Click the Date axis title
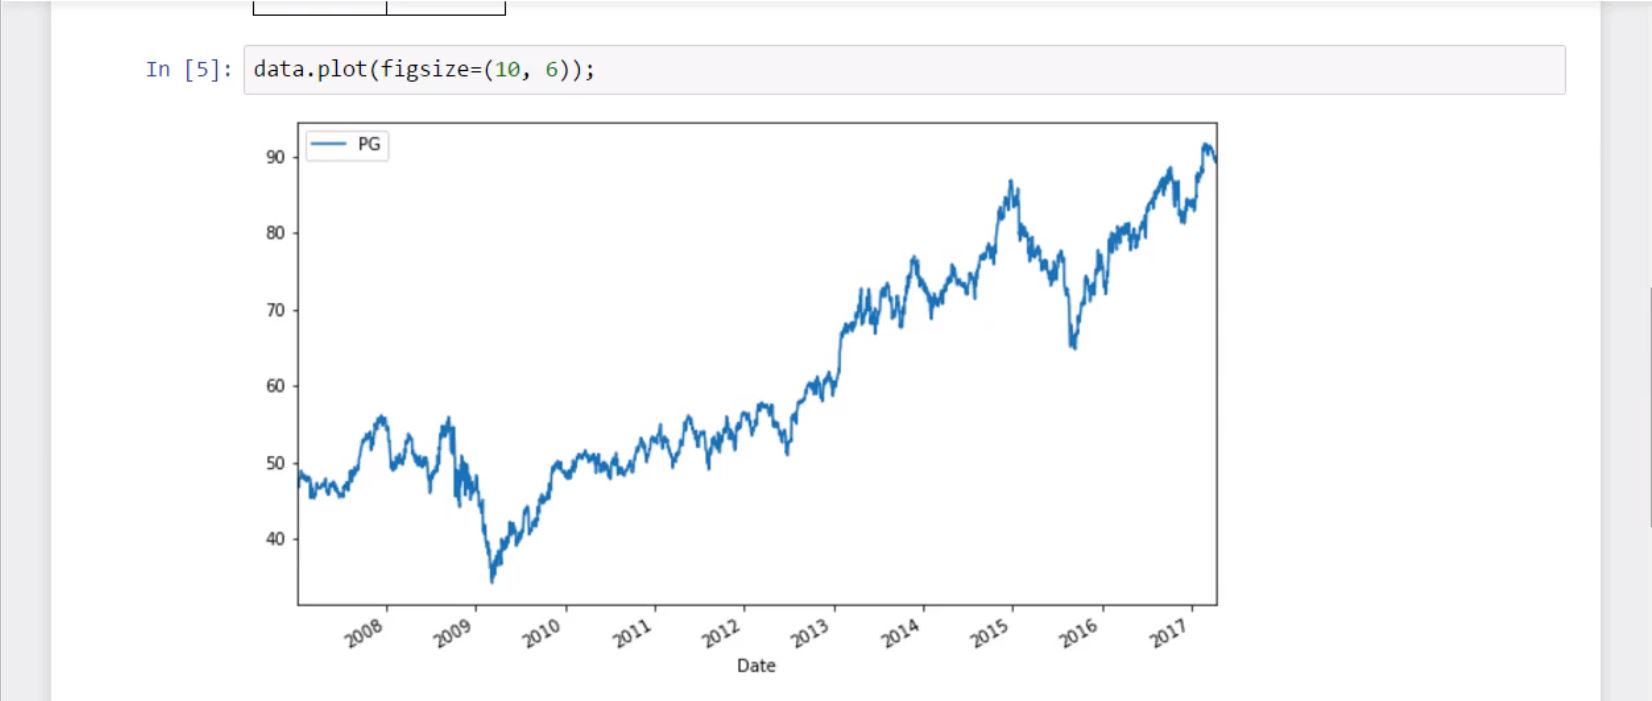 756,666
